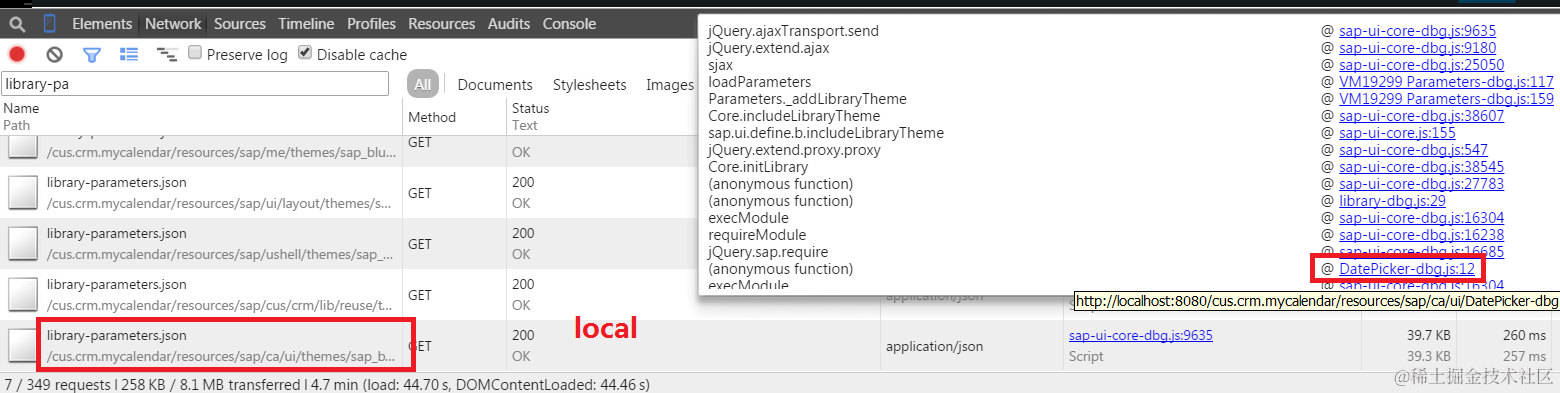Image resolution: width=1560 pixels, height=393 pixels.
Task: Click requireModule stack frame text
Action: [x=756, y=235]
